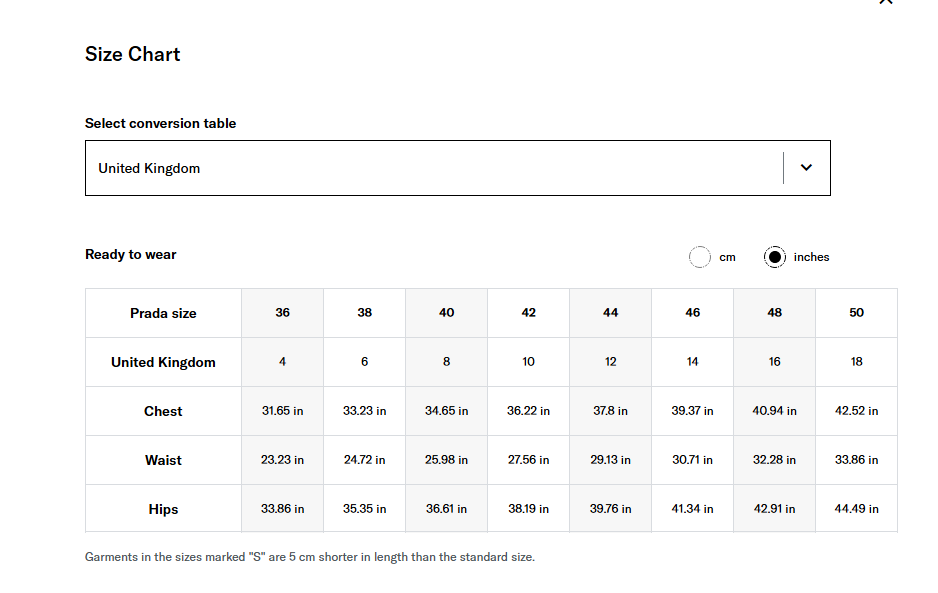The image size is (938, 593).
Task: Click UK size 10 cell
Action: pos(528,362)
